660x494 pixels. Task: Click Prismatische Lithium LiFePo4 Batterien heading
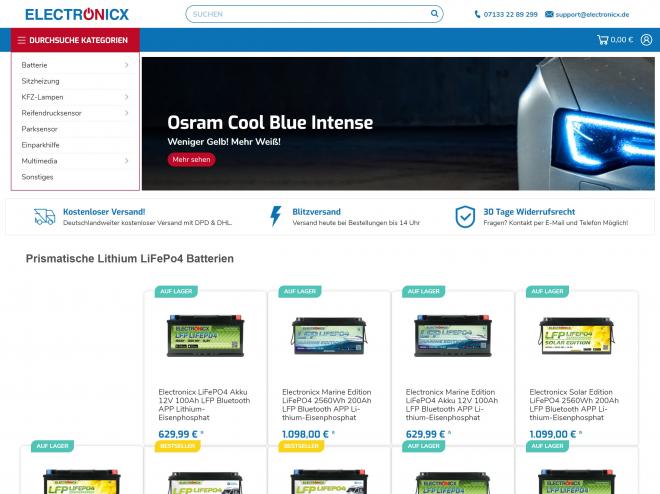(x=130, y=258)
